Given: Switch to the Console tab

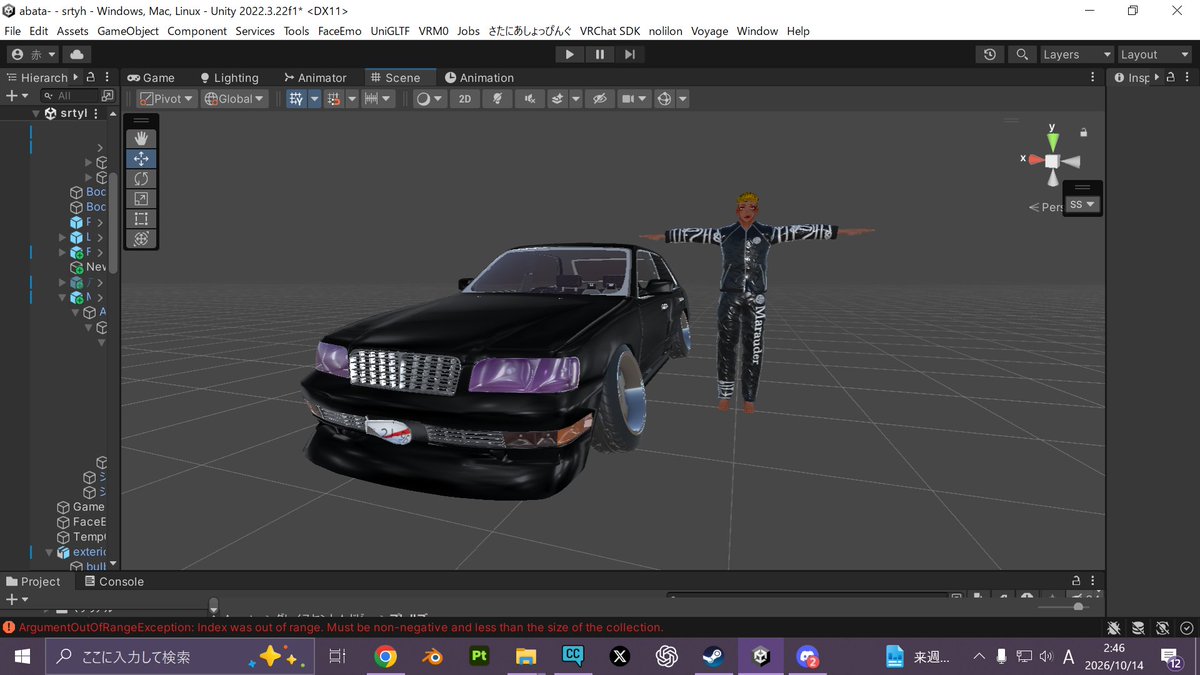Looking at the screenshot, I should 114,581.
